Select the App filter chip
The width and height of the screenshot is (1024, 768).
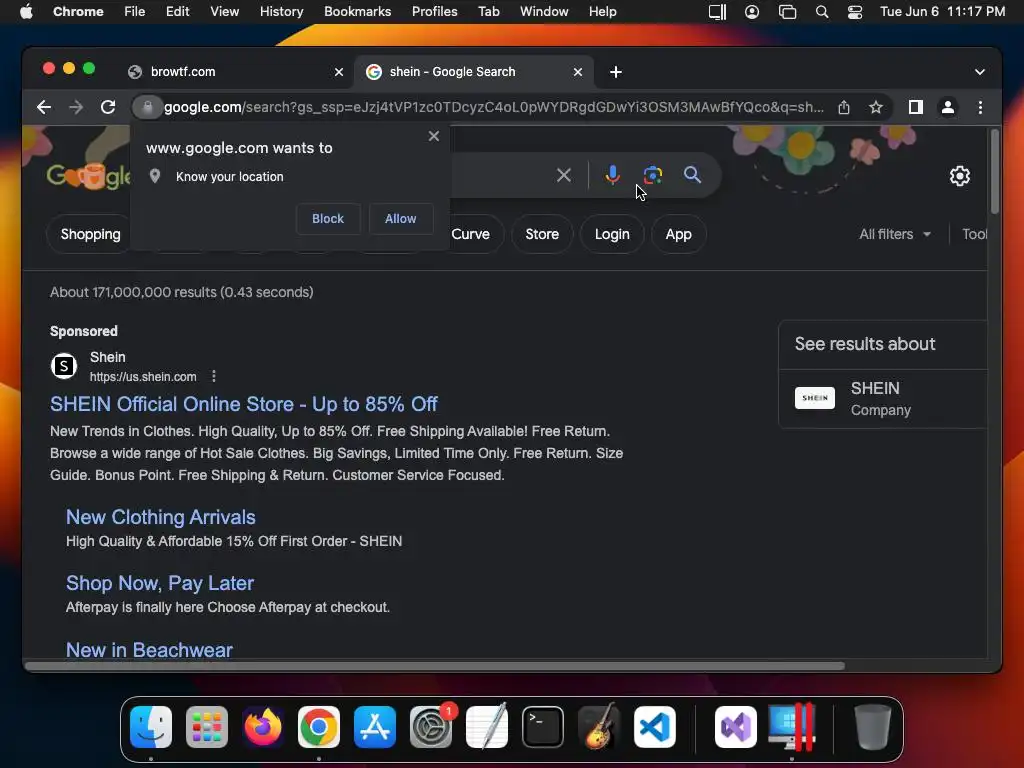[679, 234]
